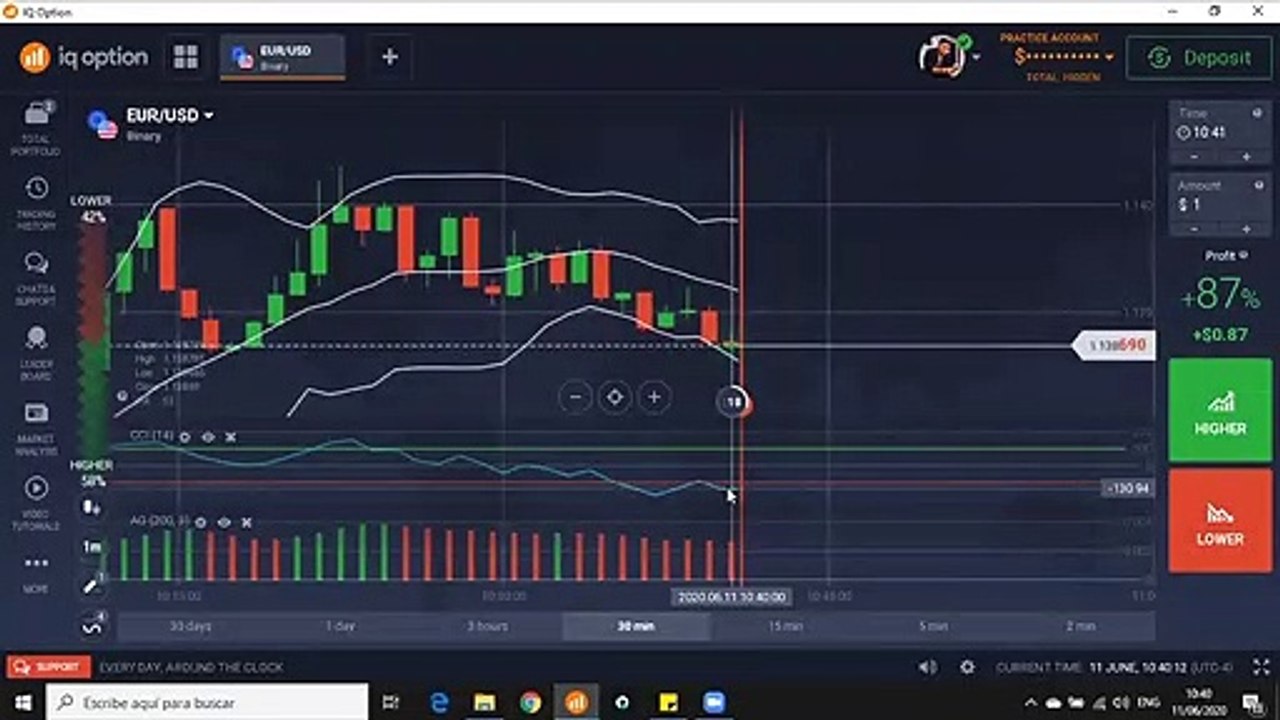Place a LOWER trade
Image resolution: width=1280 pixels, height=720 pixels.
(1220, 521)
